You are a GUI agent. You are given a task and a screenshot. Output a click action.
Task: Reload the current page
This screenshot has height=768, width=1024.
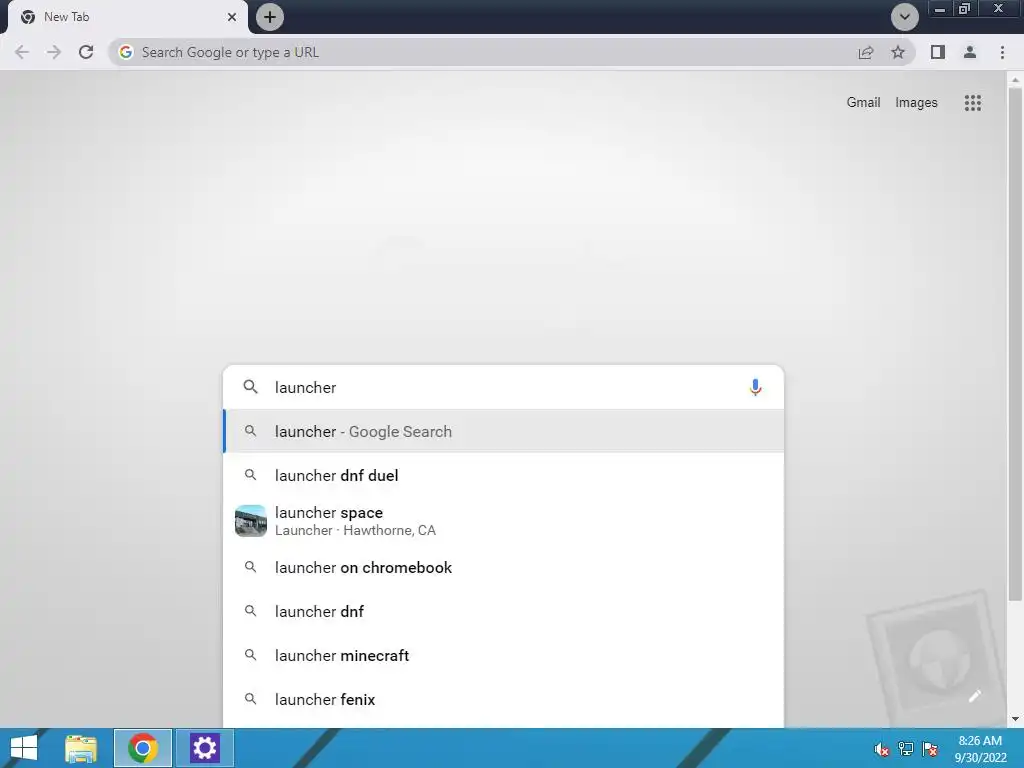(86, 52)
